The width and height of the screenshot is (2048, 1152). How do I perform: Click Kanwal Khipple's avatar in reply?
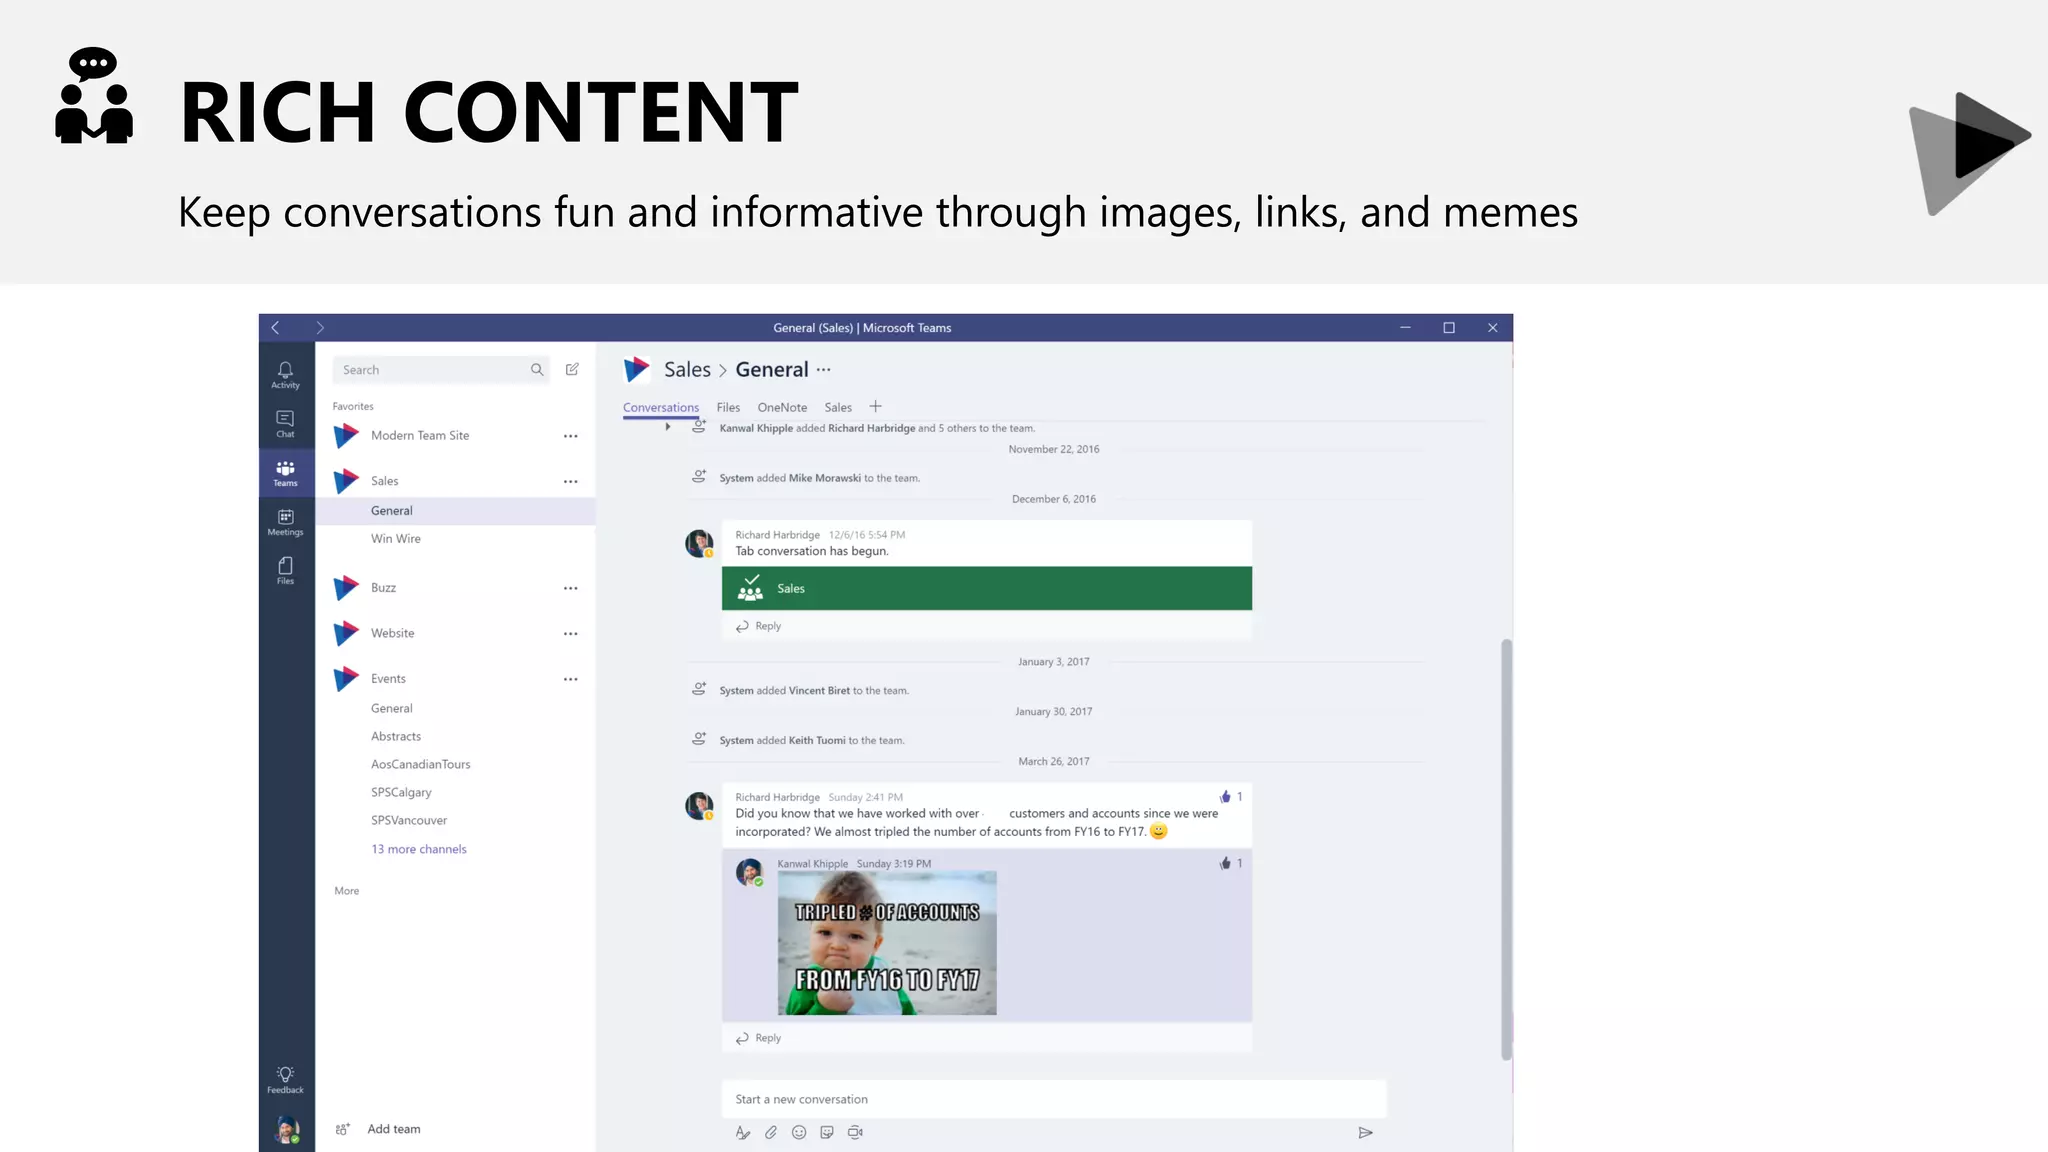[750, 872]
